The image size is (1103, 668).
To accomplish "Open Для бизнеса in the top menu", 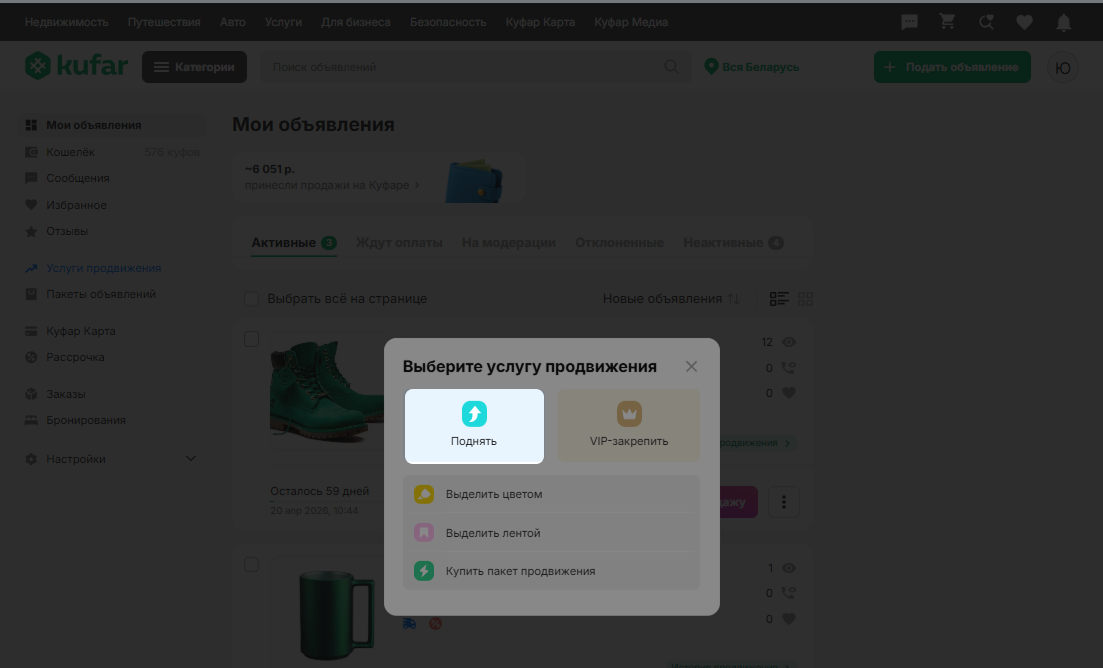I will [x=355, y=23].
